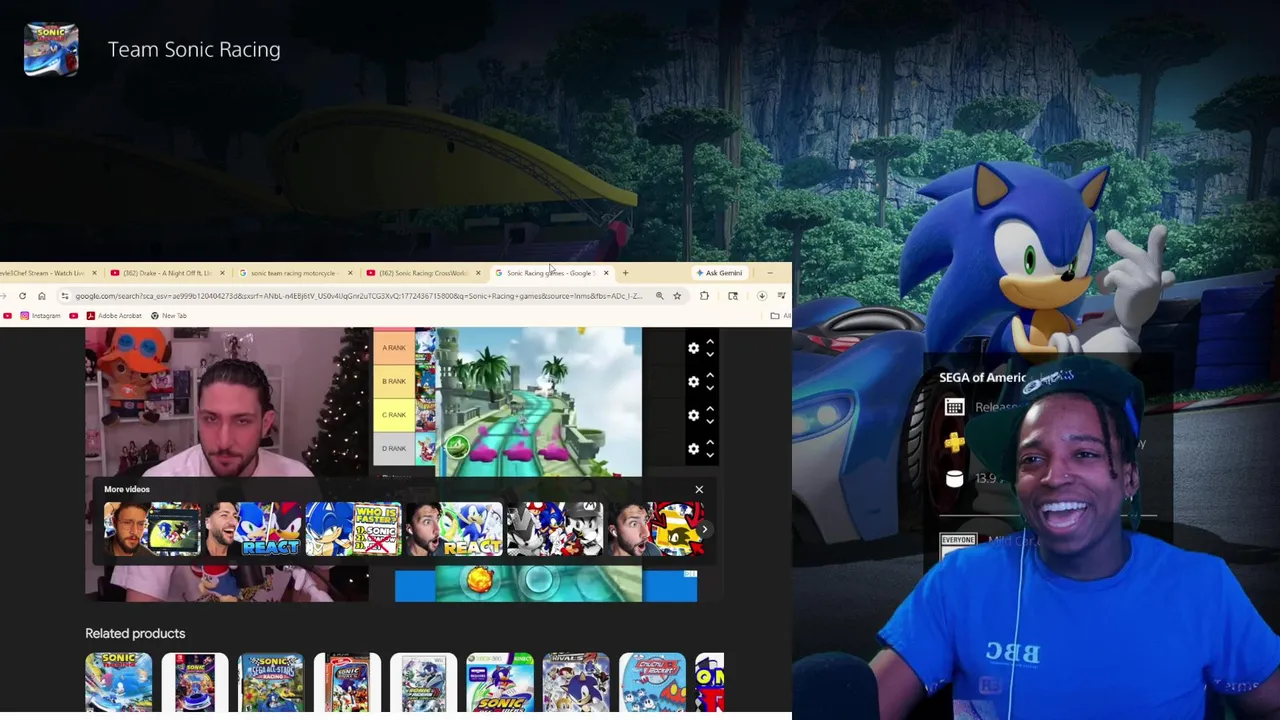Open the Adobe Acrobat bookmark
Screen dimensions: 1280x720
coord(114,316)
